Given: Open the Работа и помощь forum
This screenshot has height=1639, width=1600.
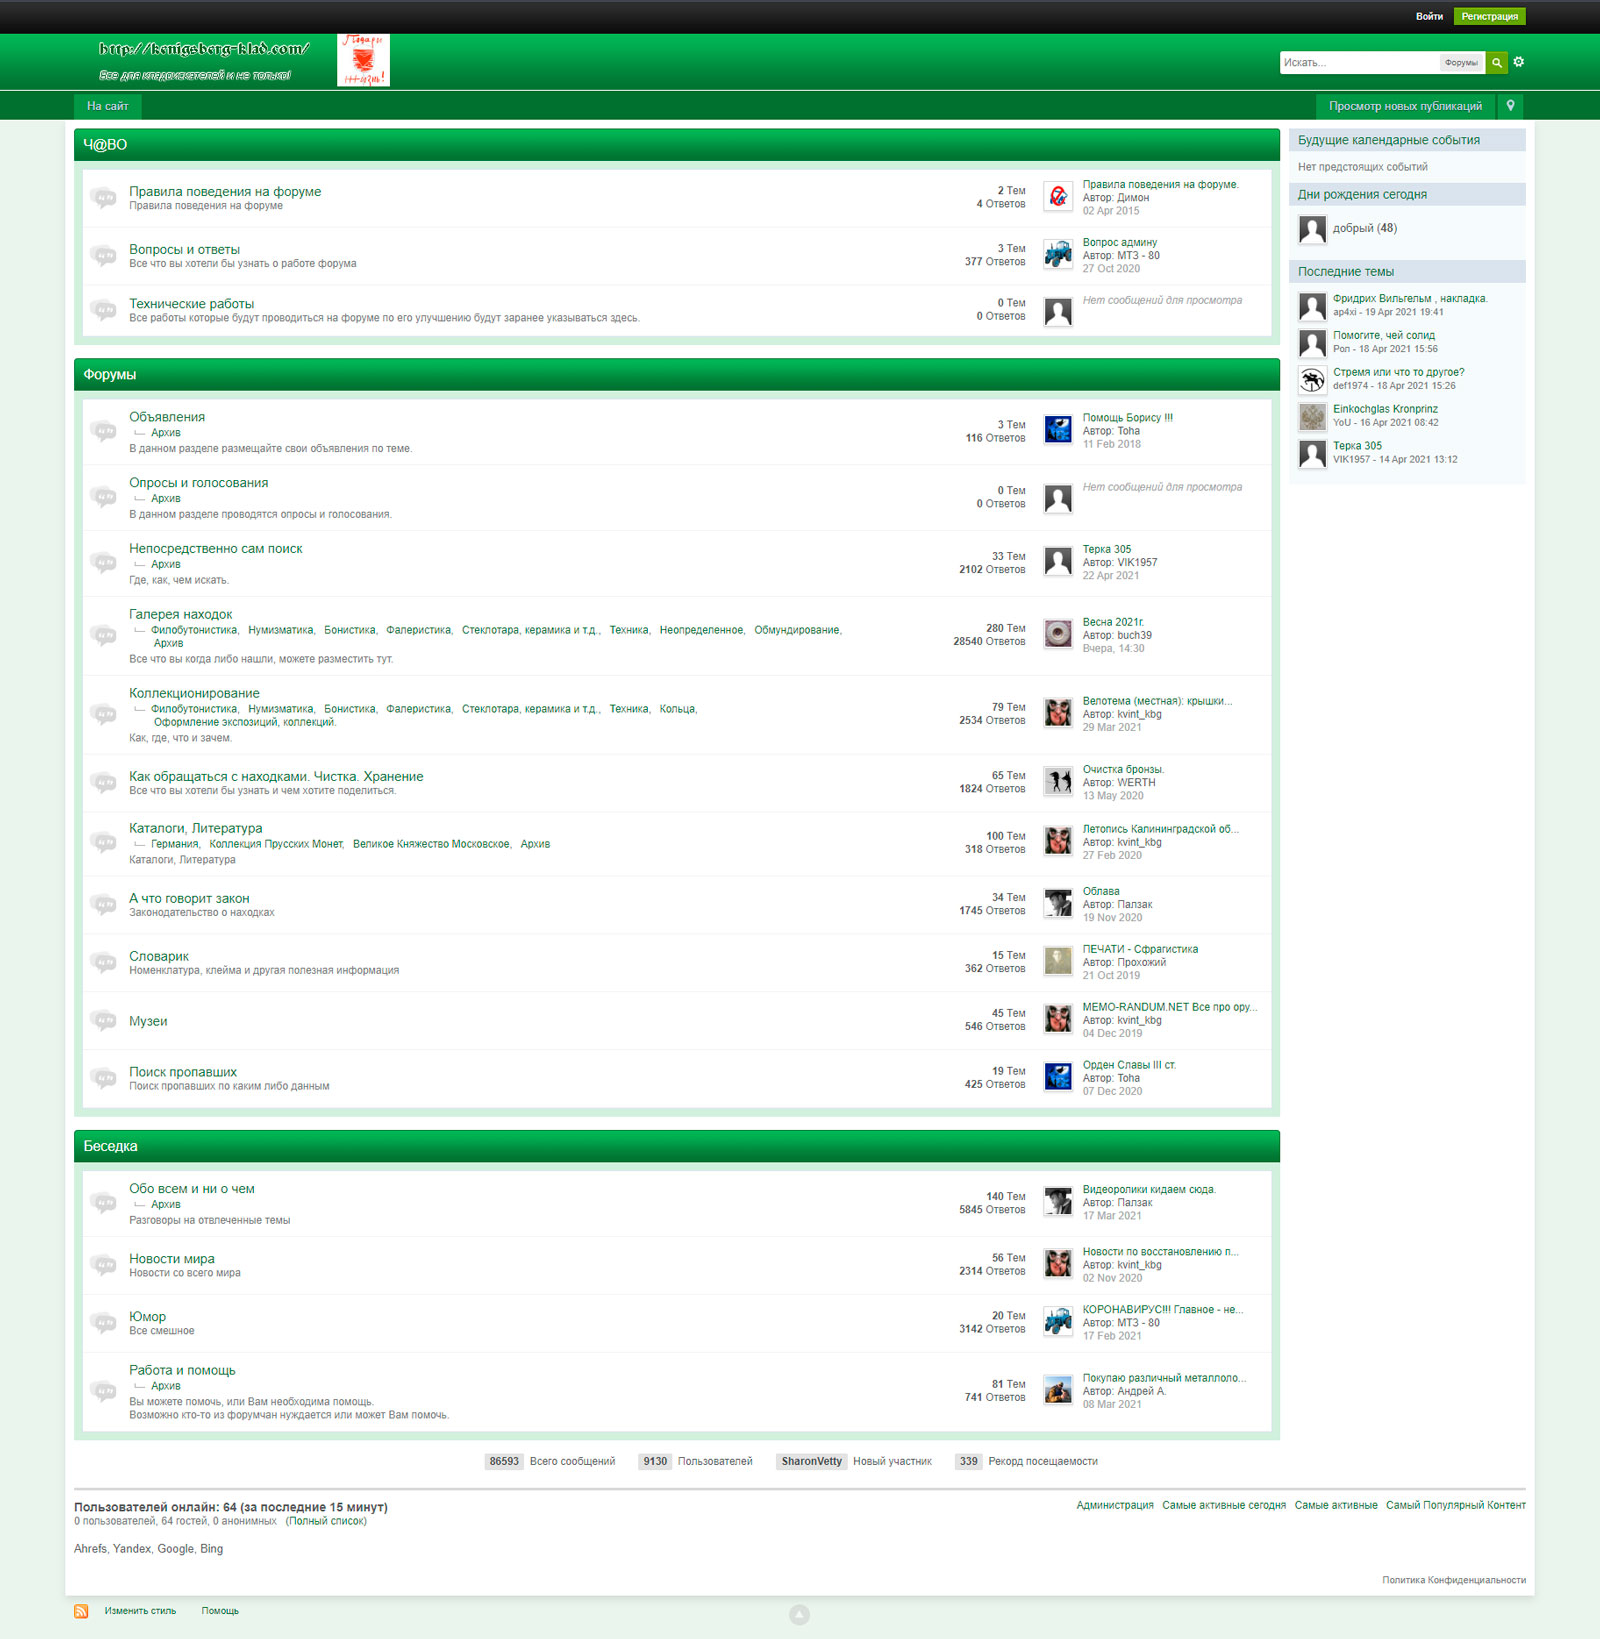Looking at the screenshot, I should pyautogui.click(x=182, y=1370).
